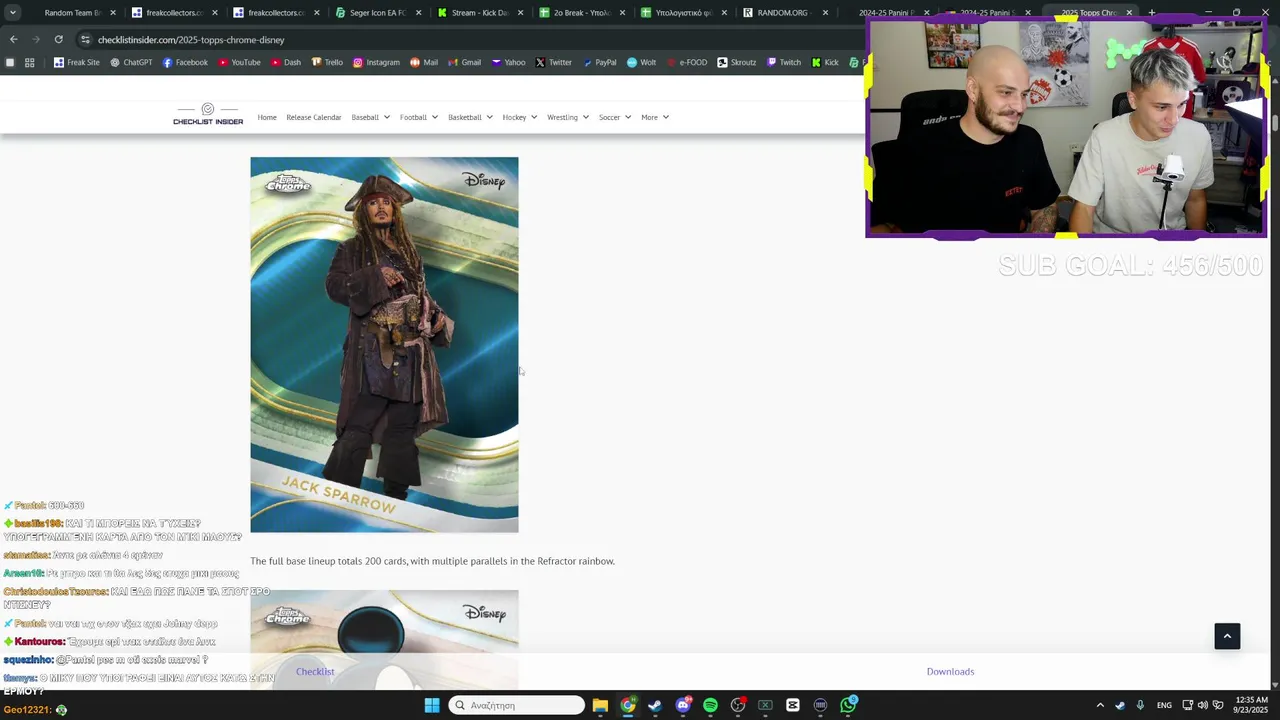This screenshot has height=720, width=1280.
Task: Open the tab search dropdown arrow
Action: click(x=13, y=12)
